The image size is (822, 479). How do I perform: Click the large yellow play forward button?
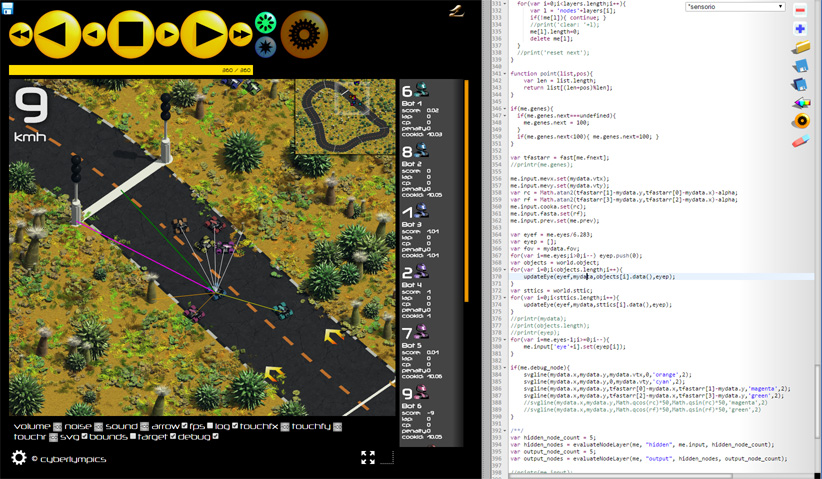coord(204,35)
